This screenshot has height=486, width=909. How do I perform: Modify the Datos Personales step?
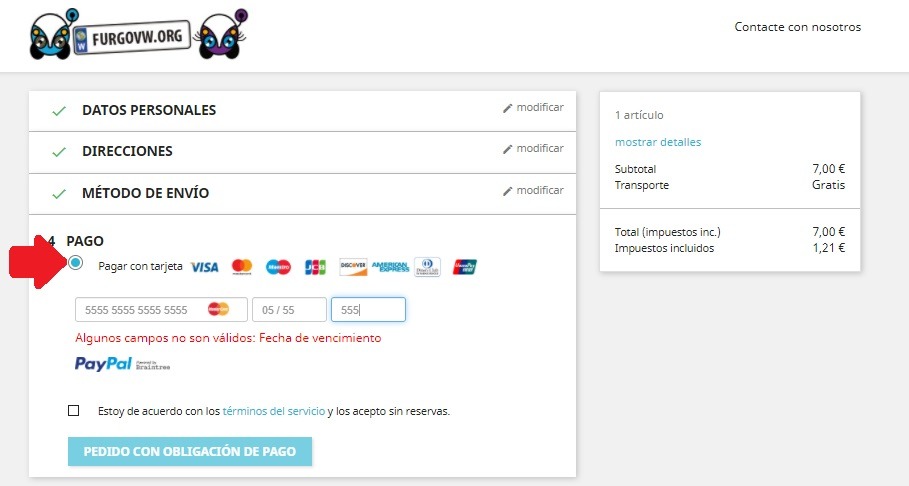coord(533,107)
